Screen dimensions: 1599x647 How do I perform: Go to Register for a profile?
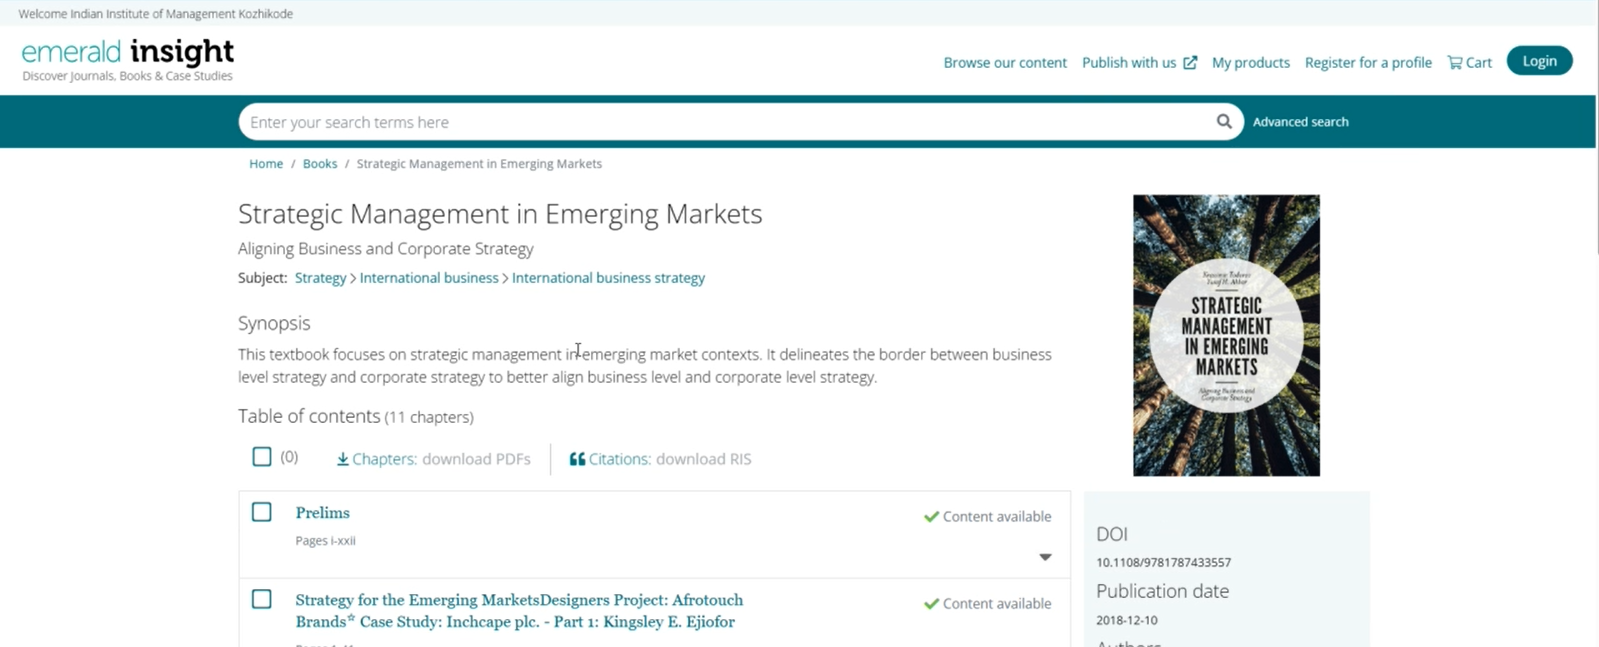(x=1367, y=63)
